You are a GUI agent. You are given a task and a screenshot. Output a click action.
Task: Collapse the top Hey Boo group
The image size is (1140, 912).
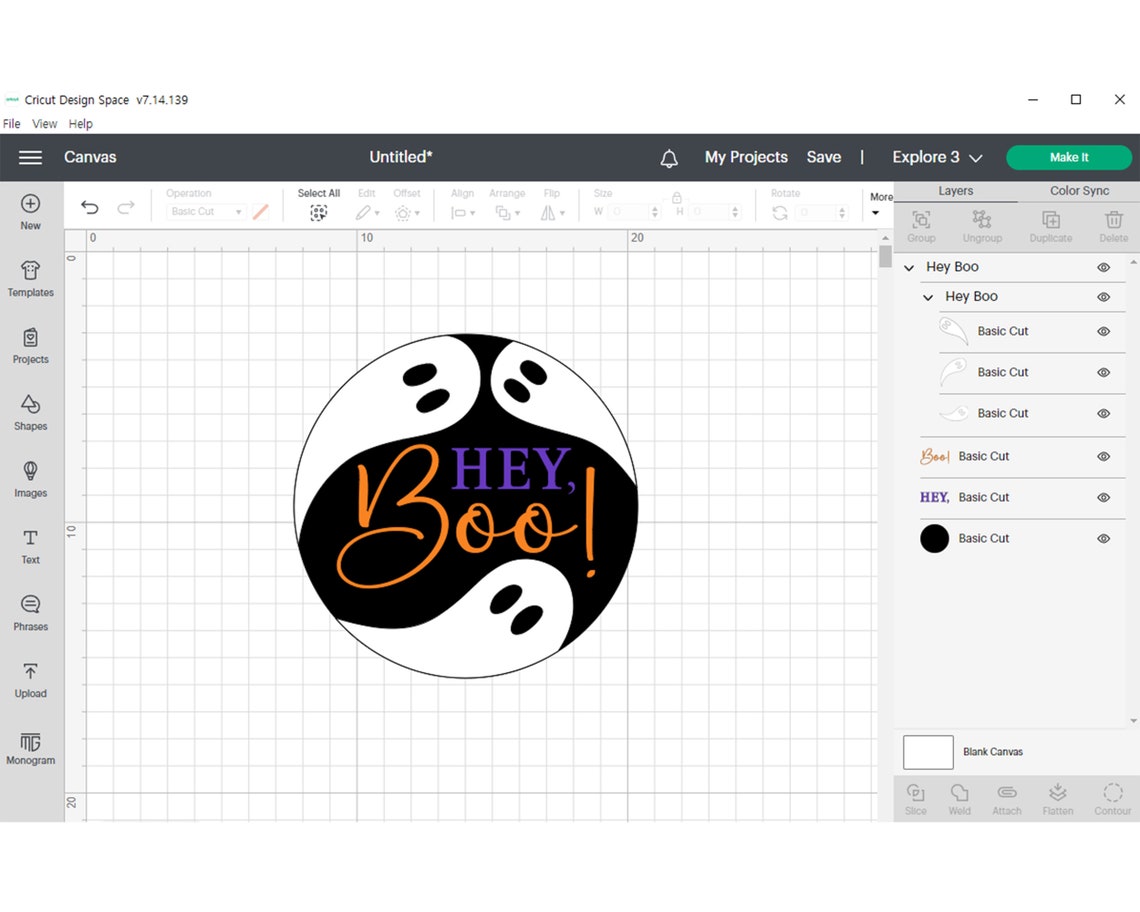pyautogui.click(x=908, y=267)
